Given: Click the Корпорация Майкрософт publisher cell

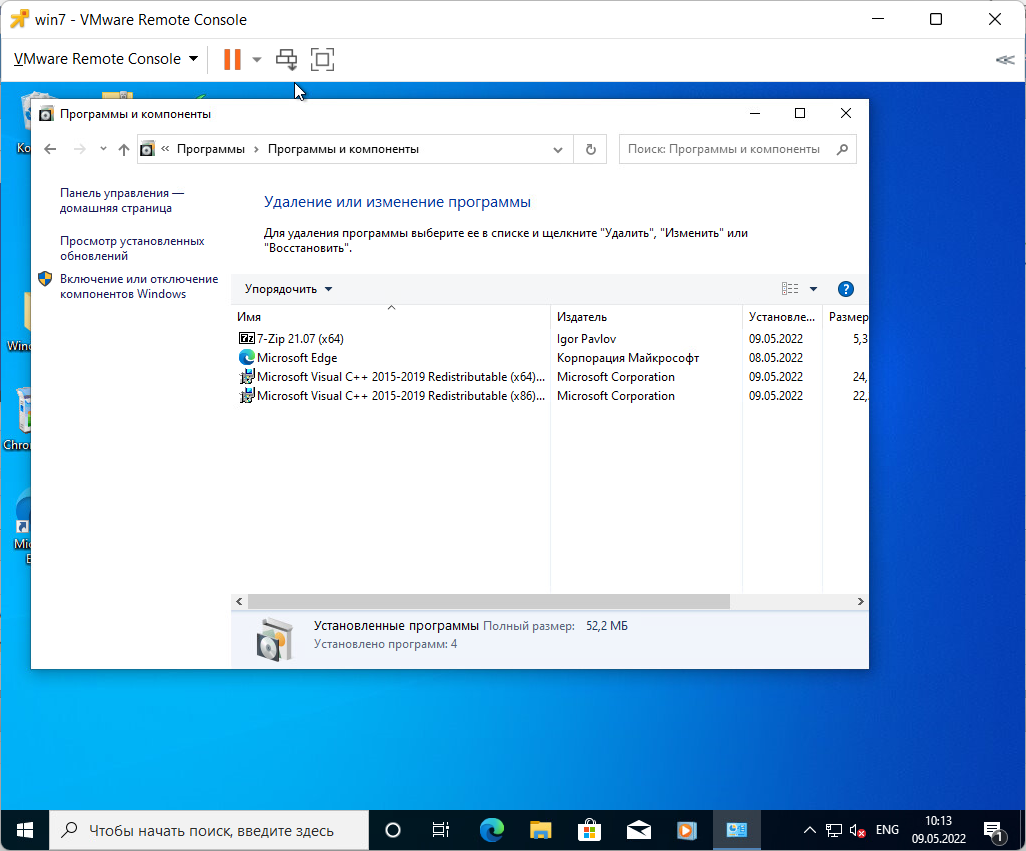Looking at the screenshot, I should (x=628, y=358).
